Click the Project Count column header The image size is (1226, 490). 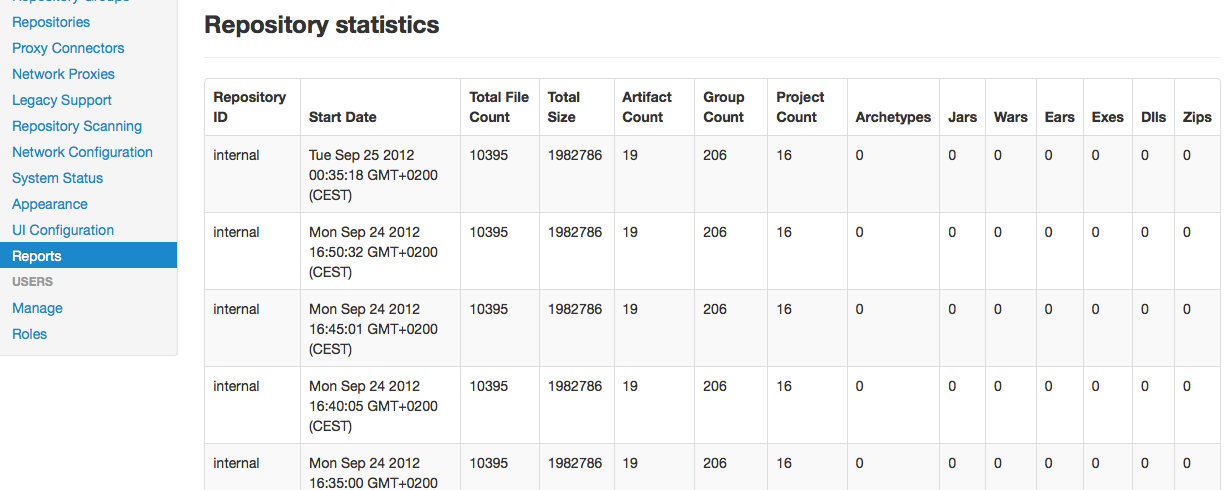800,107
